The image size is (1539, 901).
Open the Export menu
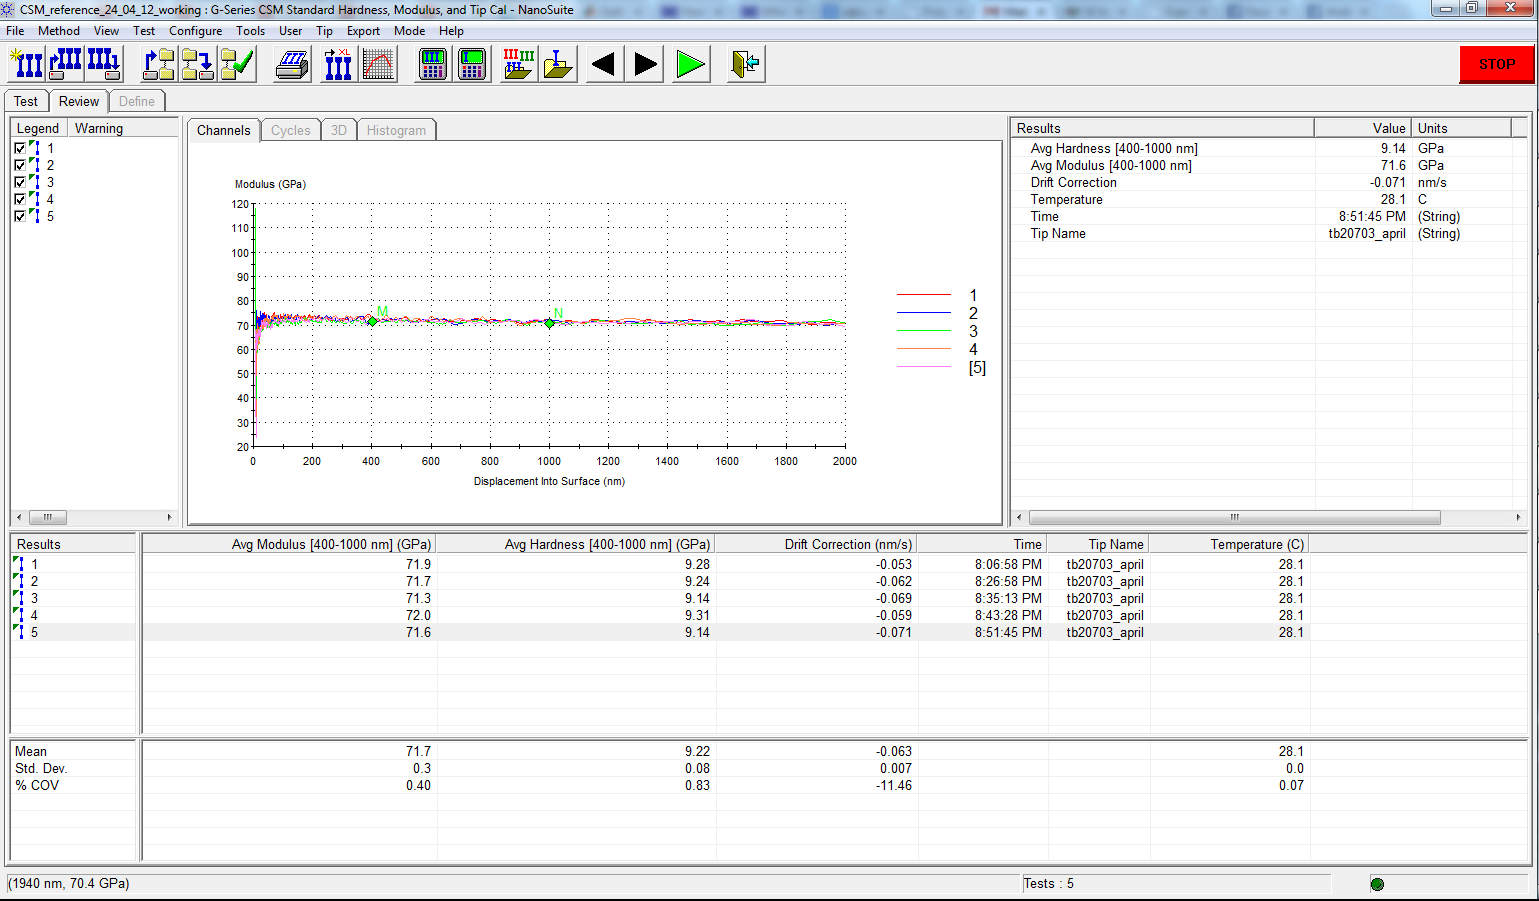pyautogui.click(x=363, y=31)
